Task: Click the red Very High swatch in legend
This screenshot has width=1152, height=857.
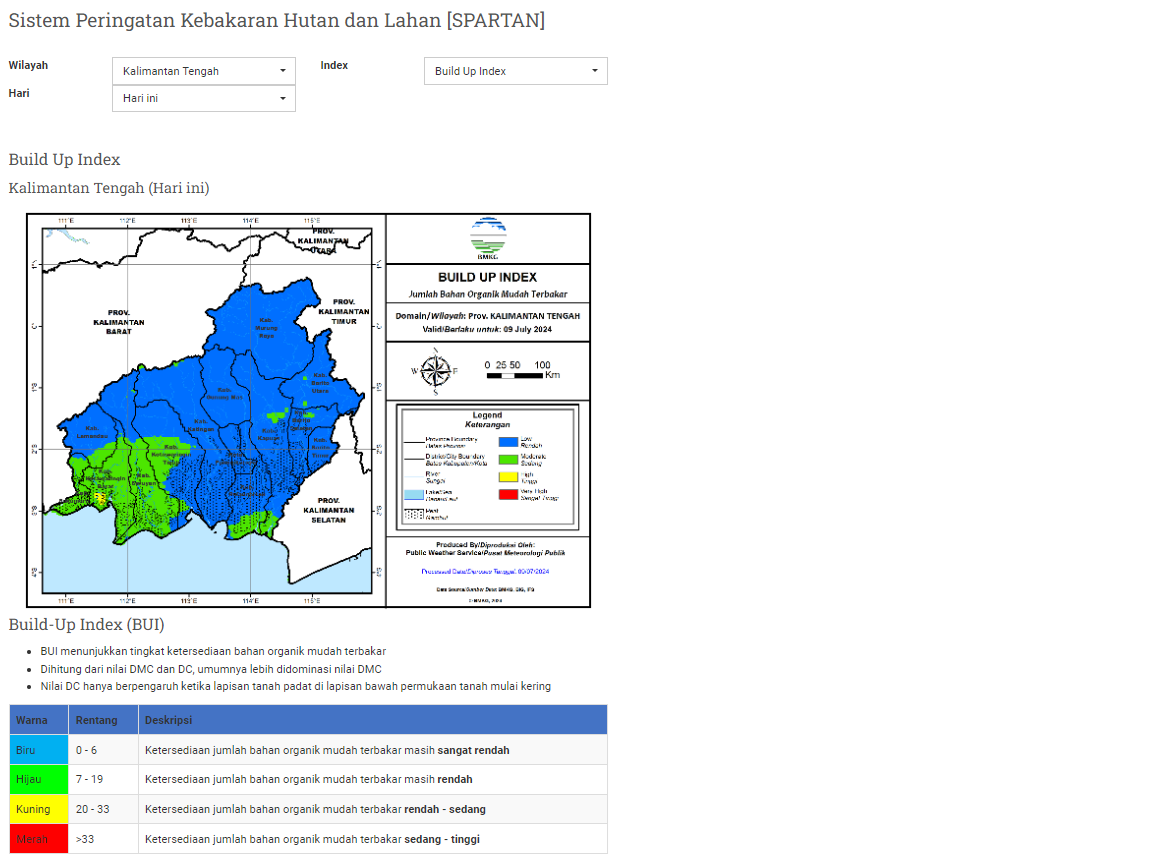Action: 508,495
